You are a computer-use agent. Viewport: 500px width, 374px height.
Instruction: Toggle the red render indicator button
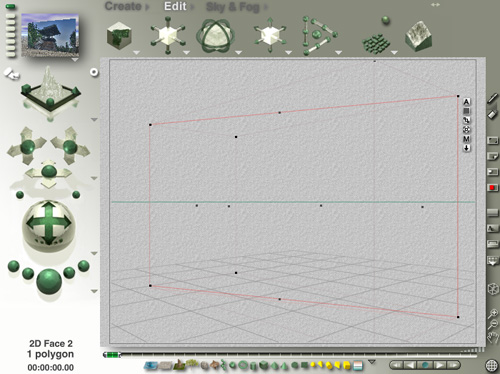[x=492, y=188]
